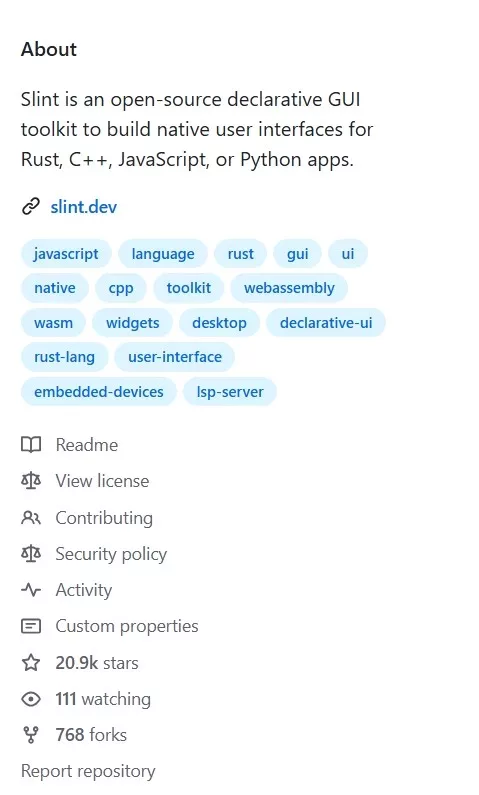The height and width of the screenshot is (795, 479).
Task: Open the Security policy link
Action: (111, 554)
